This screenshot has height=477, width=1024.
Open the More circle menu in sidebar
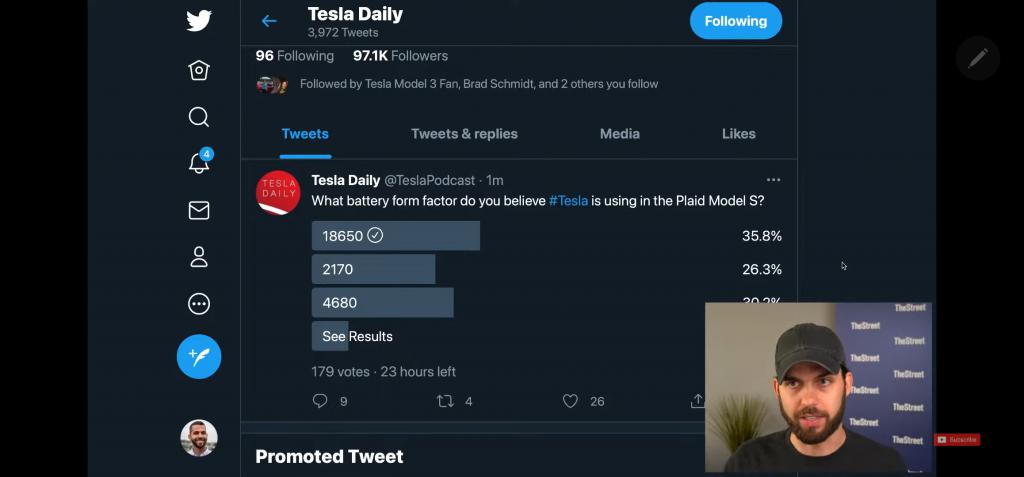(x=199, y=304)
